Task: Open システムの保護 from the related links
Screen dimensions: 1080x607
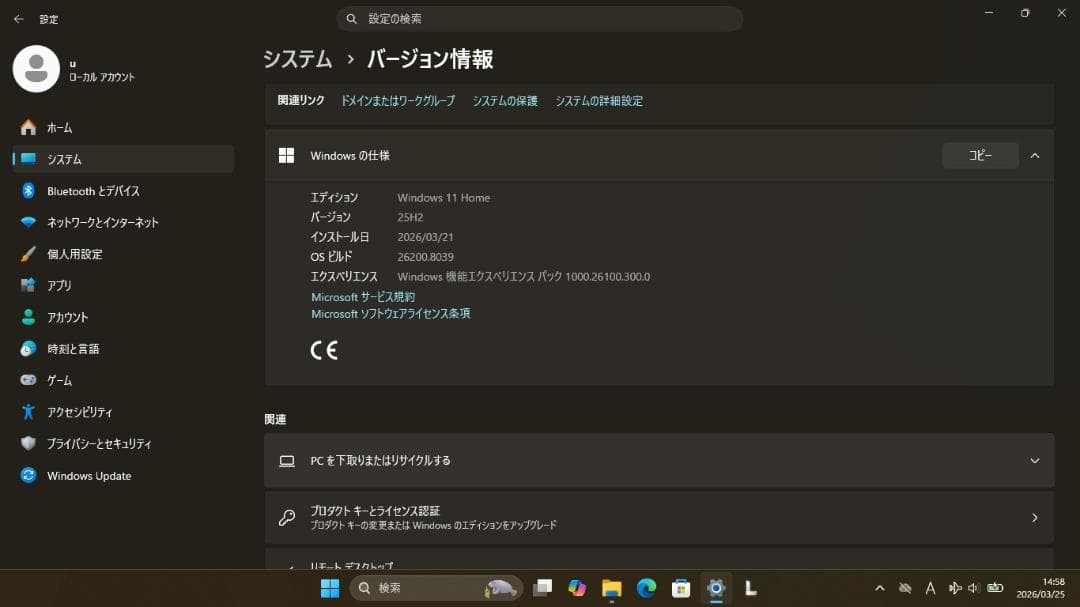Action: click(x=504, y=100)
